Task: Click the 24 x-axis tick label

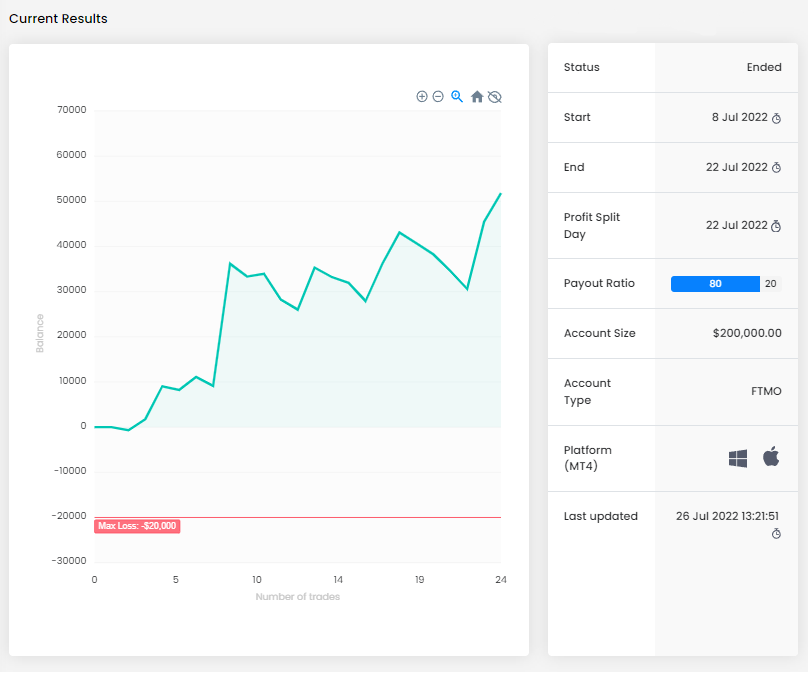Action: click(x=500, y=580)
